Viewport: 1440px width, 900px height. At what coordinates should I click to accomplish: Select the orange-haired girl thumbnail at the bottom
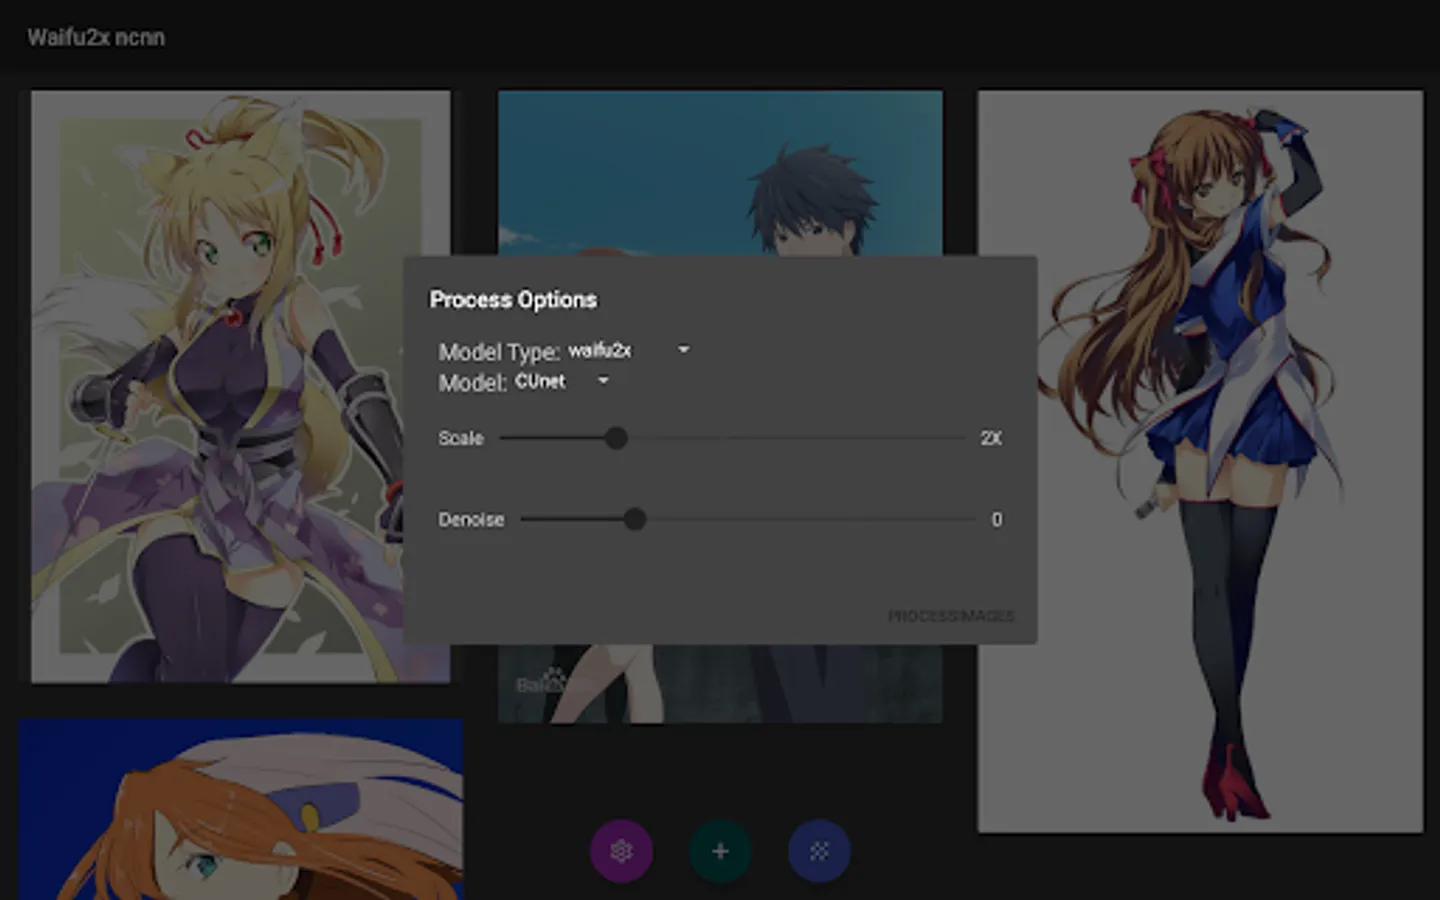click(x=240, y=809)
